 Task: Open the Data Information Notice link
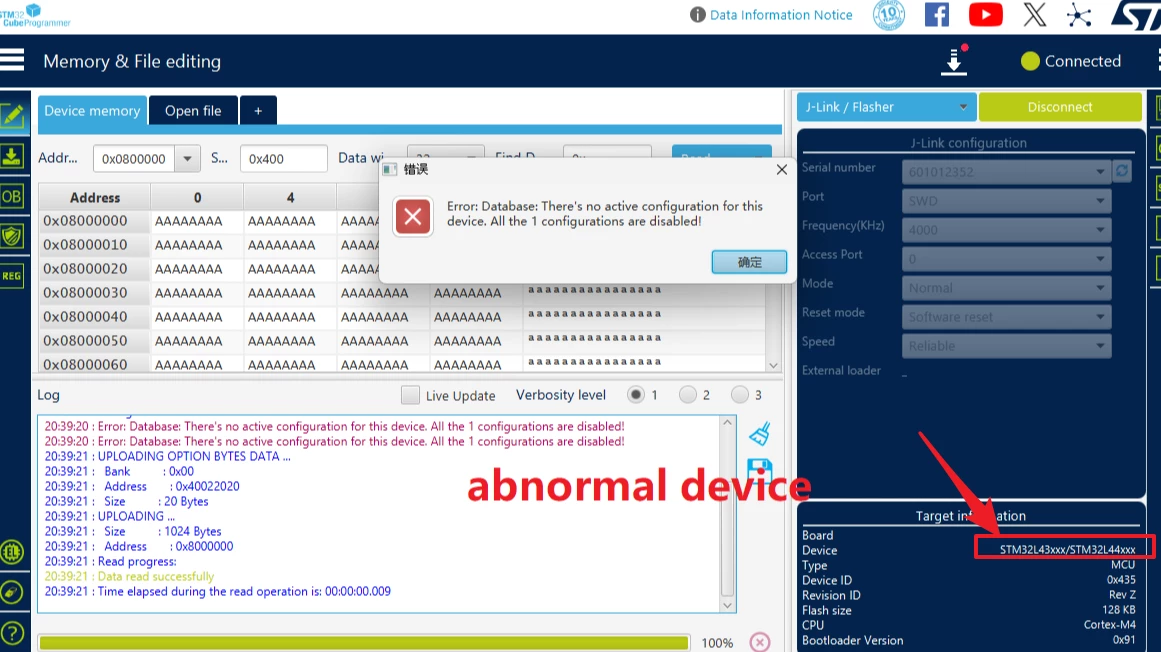pos(781,15)
